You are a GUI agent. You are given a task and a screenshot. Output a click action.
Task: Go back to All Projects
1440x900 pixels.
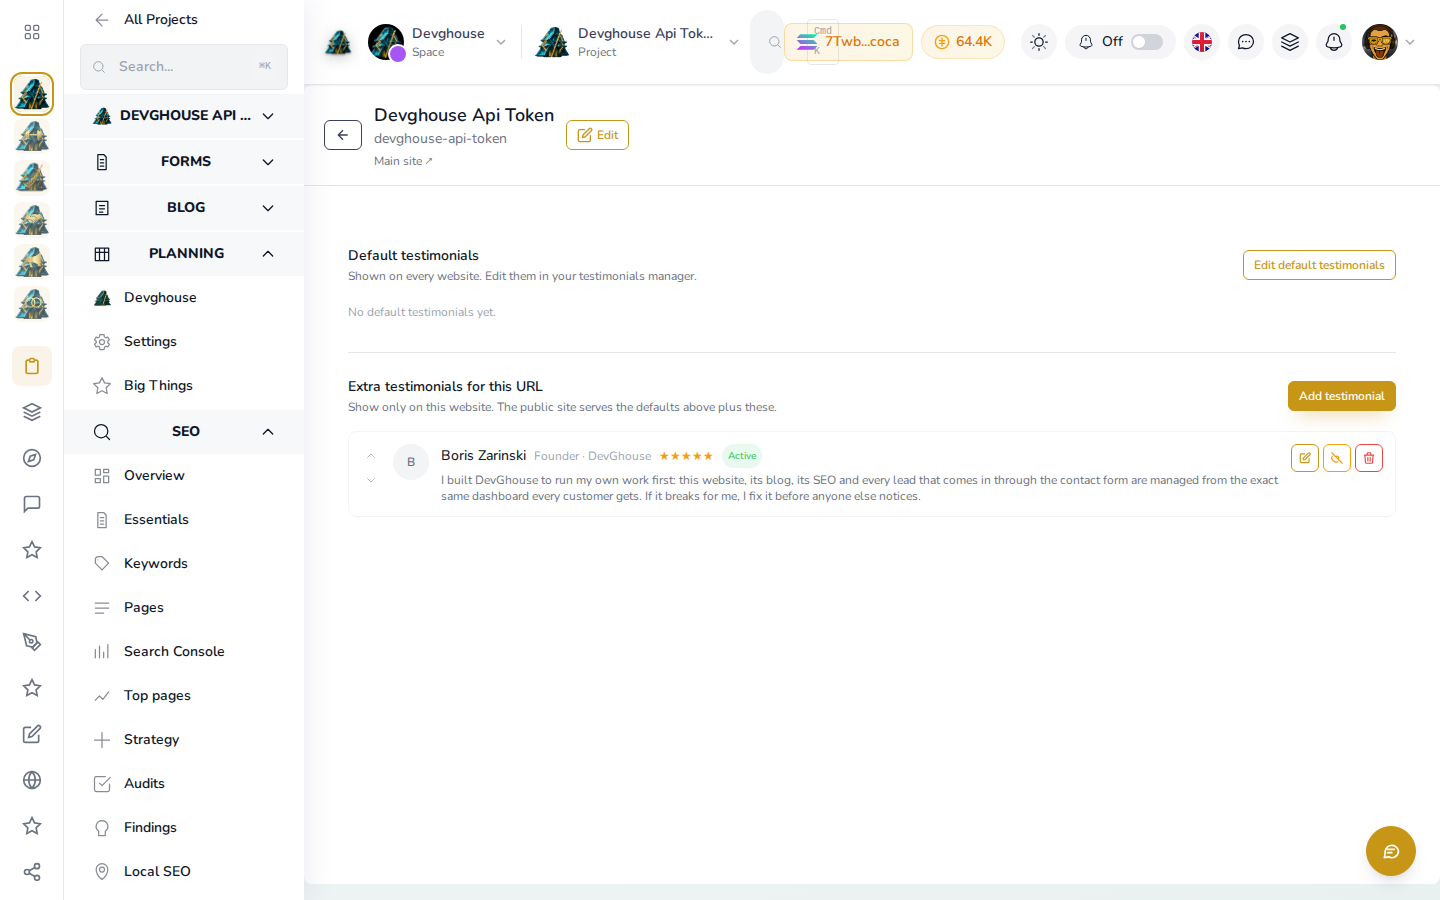pos(146,20)
